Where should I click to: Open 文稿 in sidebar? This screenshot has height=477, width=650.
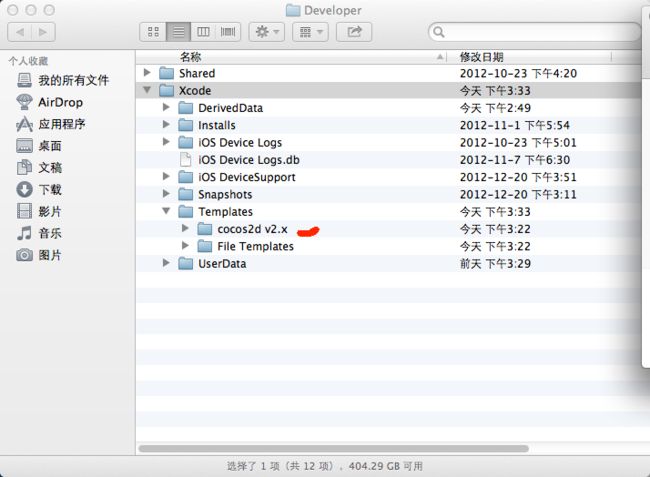pos(39,167)
